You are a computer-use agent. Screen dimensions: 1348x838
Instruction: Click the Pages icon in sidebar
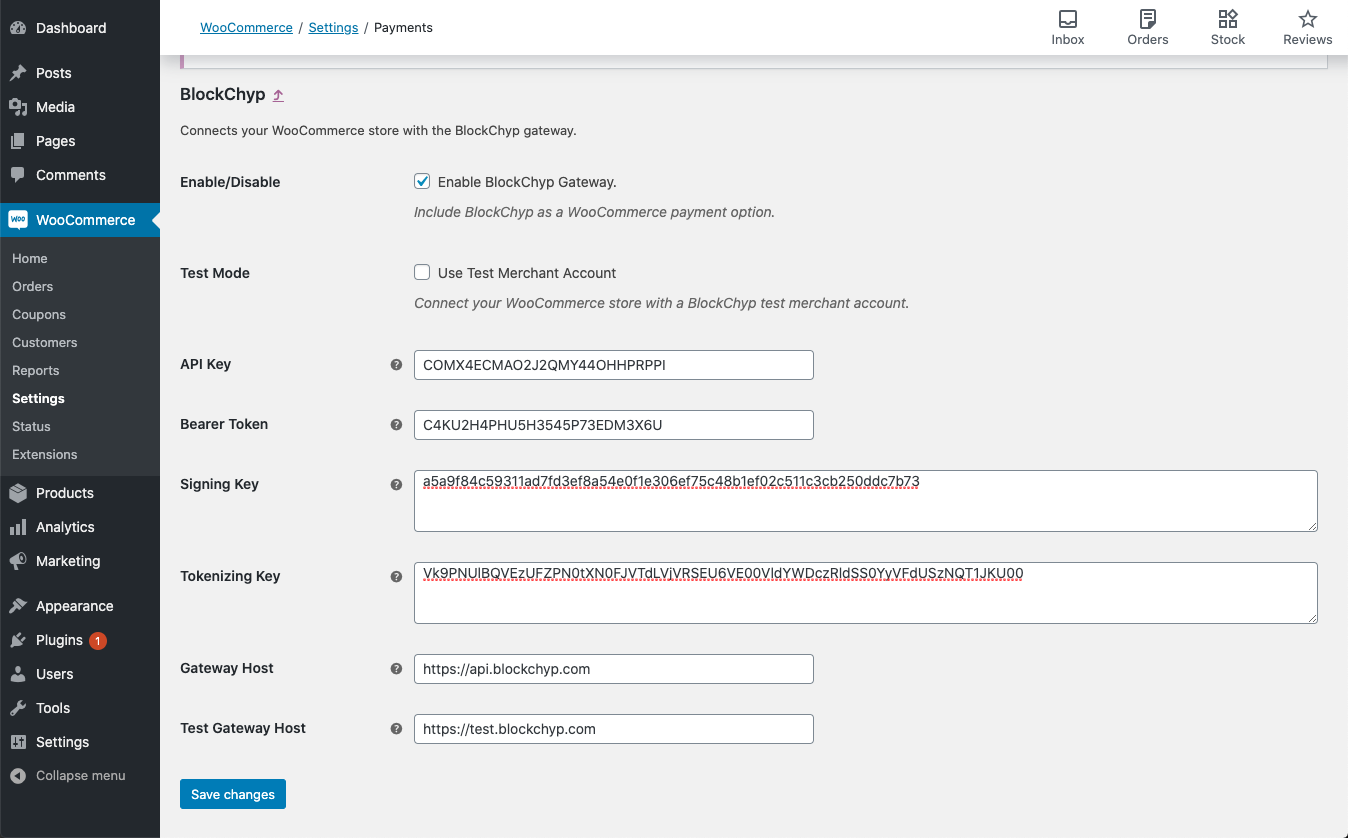pyautogui.click(x=18, y=141)
